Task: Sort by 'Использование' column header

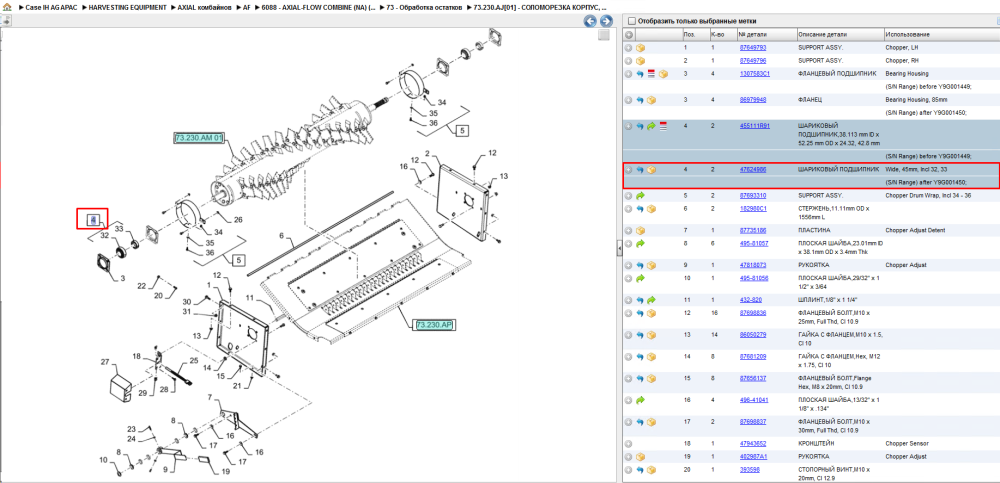Action: [908, 34]
